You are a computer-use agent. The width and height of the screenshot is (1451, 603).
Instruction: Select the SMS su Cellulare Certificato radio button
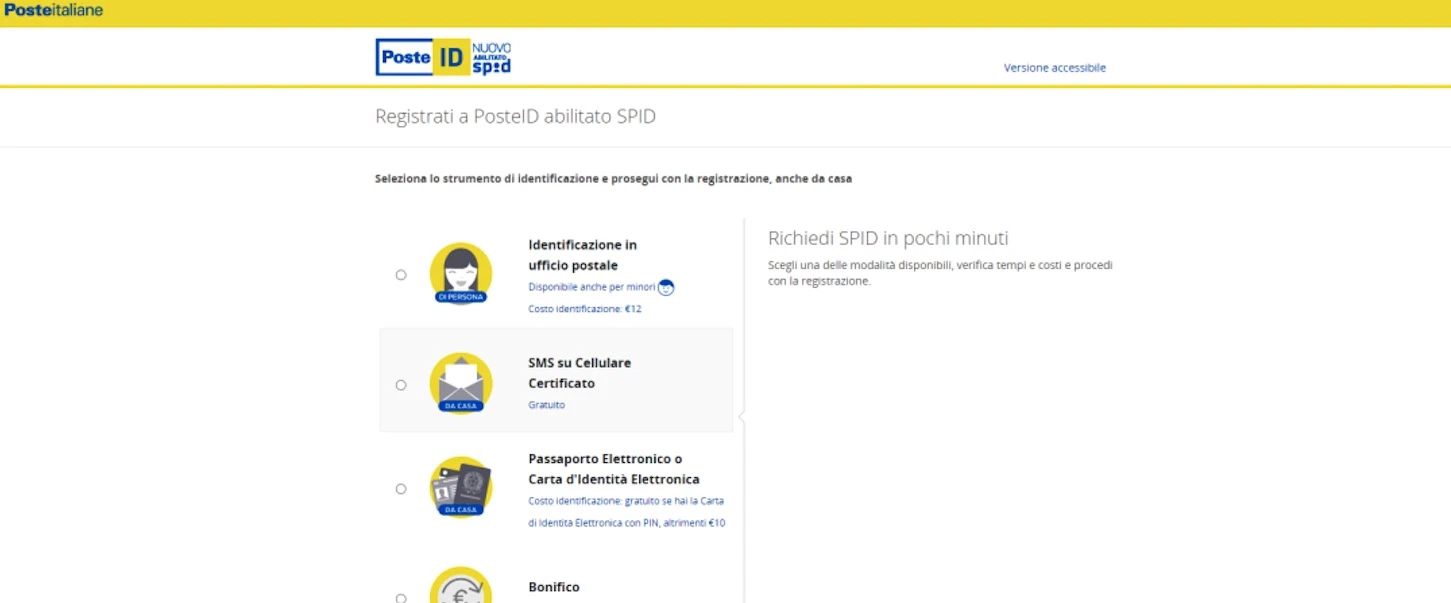coord(401,385)
